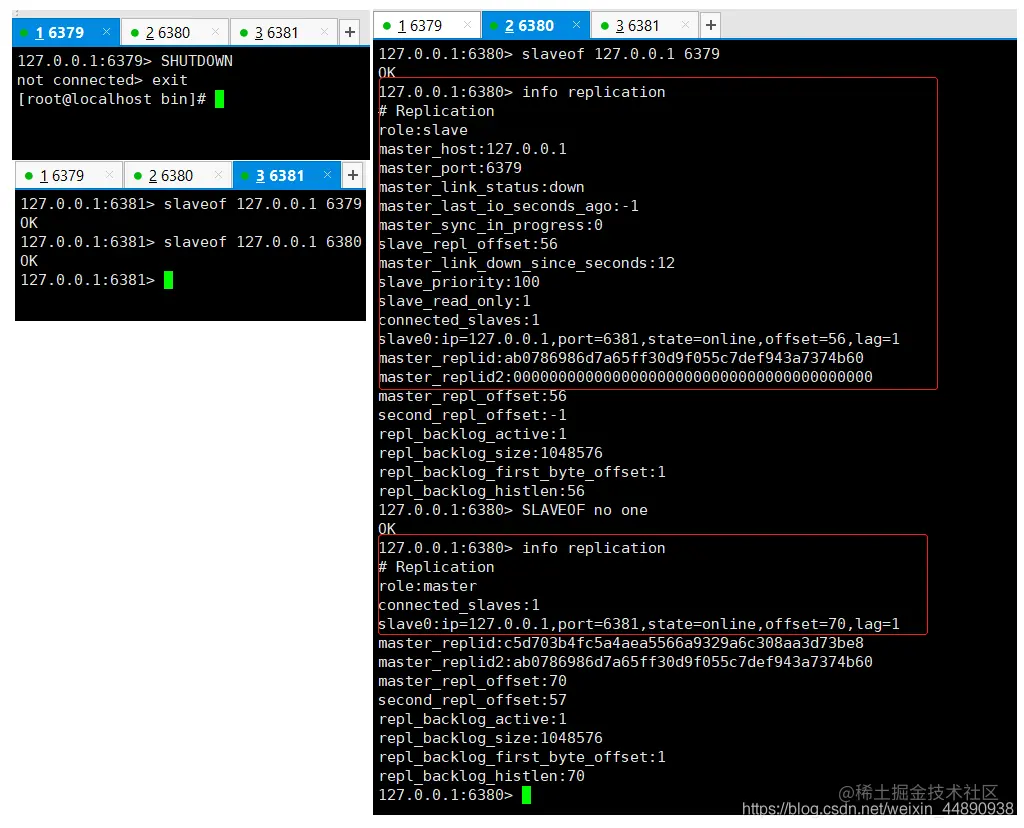The height and width of the screenshot is (828, 1024).
Task: Click master_repl_offset:70 line
Action: coord(472,680)
